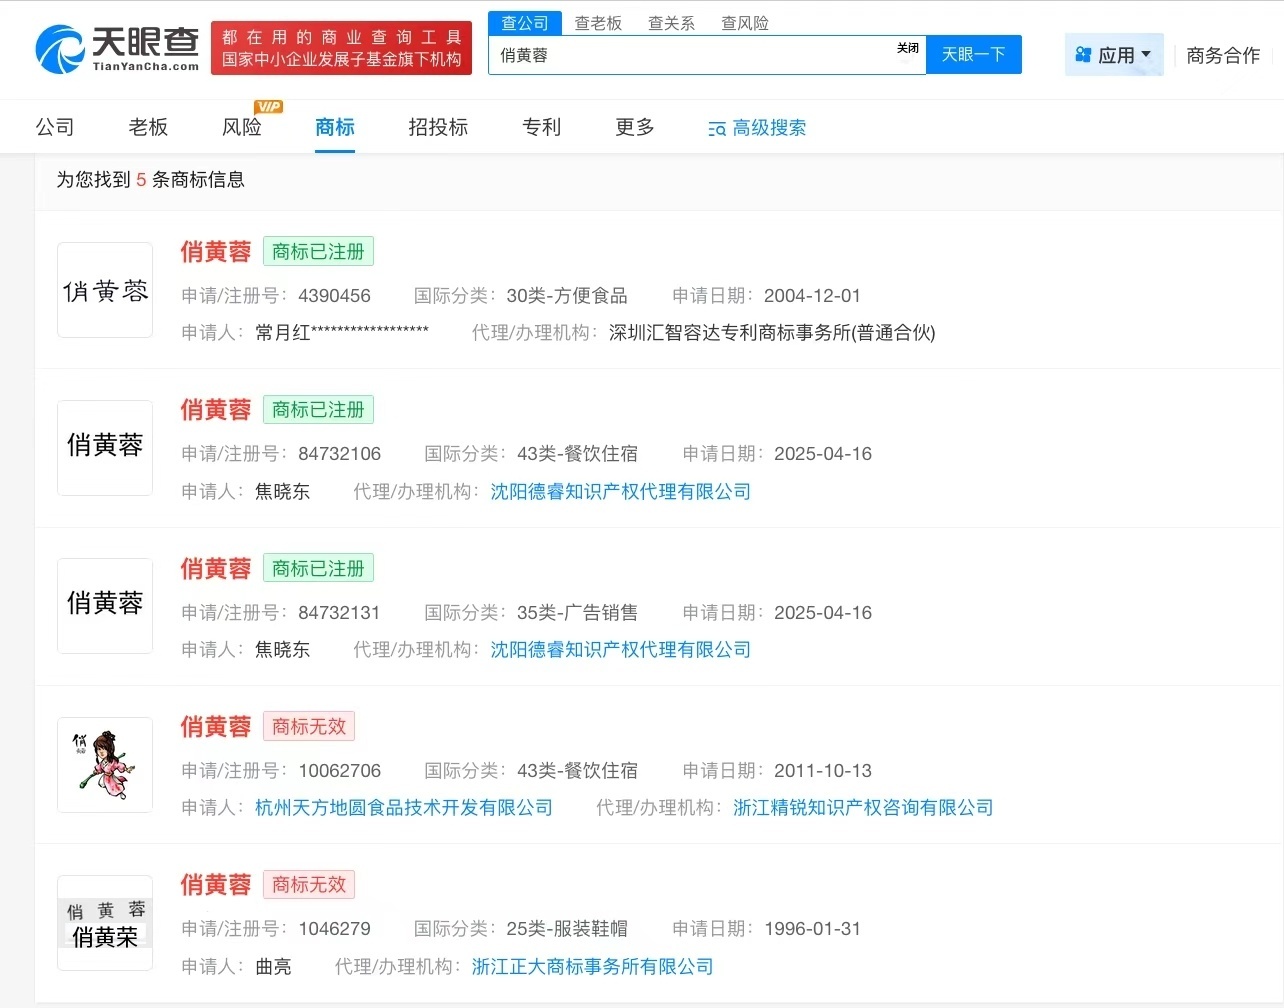This screenshot has width=1284, height=1008.
Task: Open agency 浙江正大商标事务所有限公司
Action: tap(592, 966)
